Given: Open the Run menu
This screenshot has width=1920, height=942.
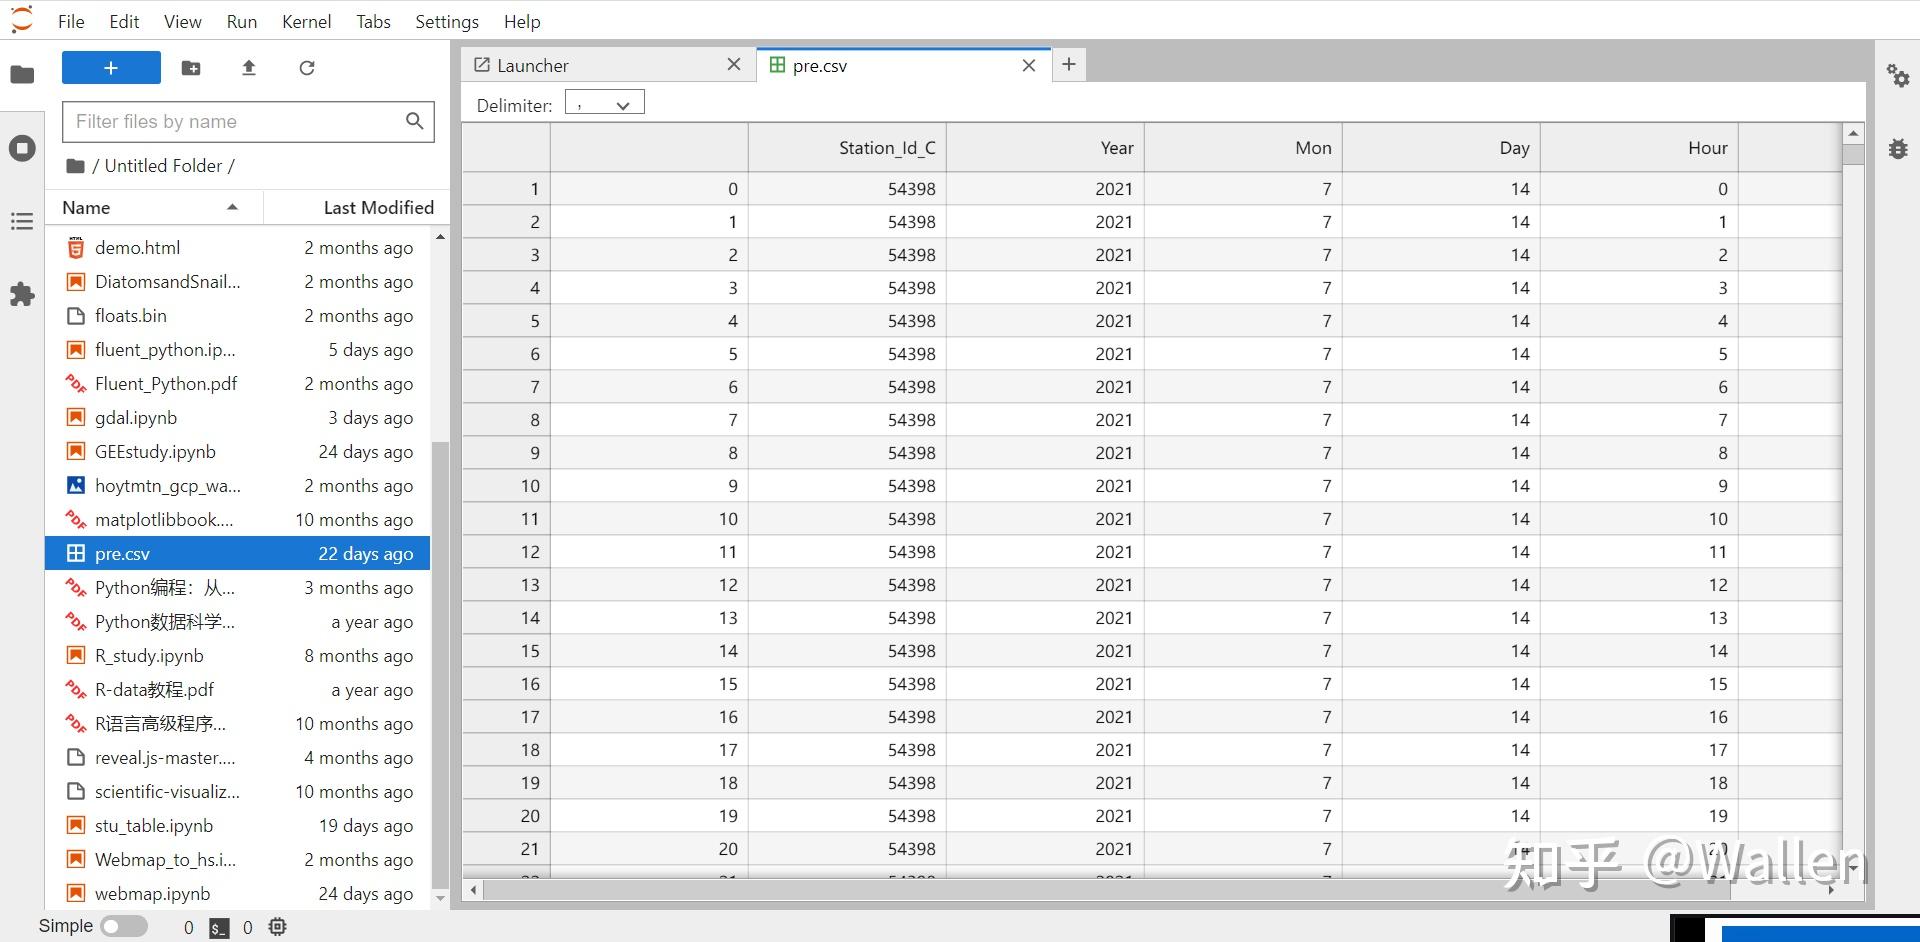Looking at the screenshot, I should point(242,21).
